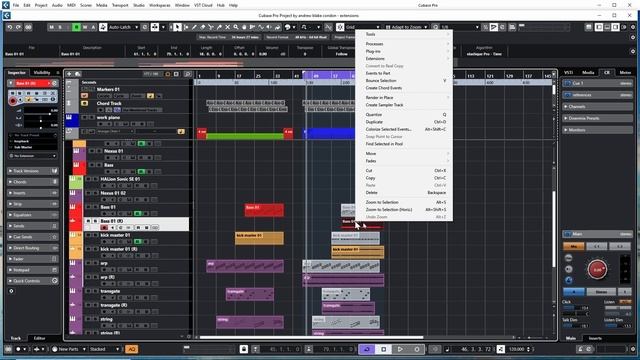Click the Record button in transport bar
The width and height of the screenshot is (640, 360).
pyautogui.click(x=417, y=349)
